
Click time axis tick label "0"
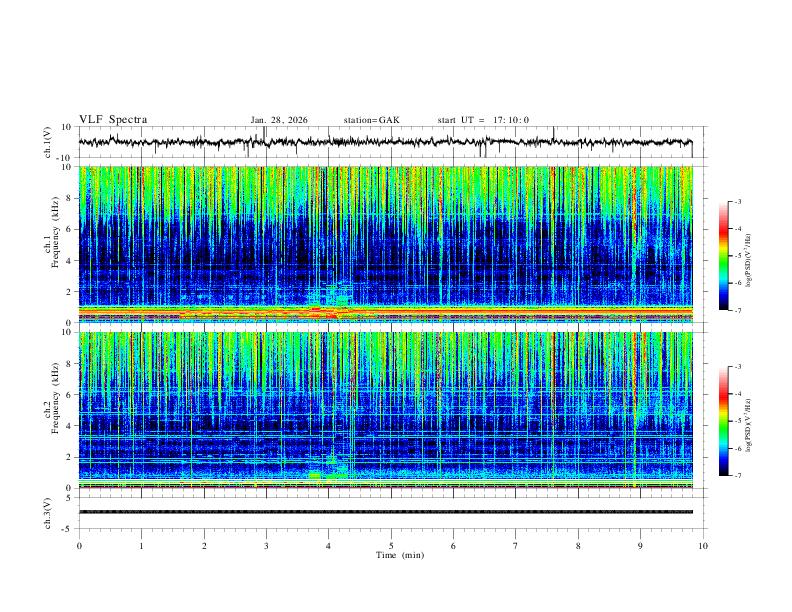point(79,546)
